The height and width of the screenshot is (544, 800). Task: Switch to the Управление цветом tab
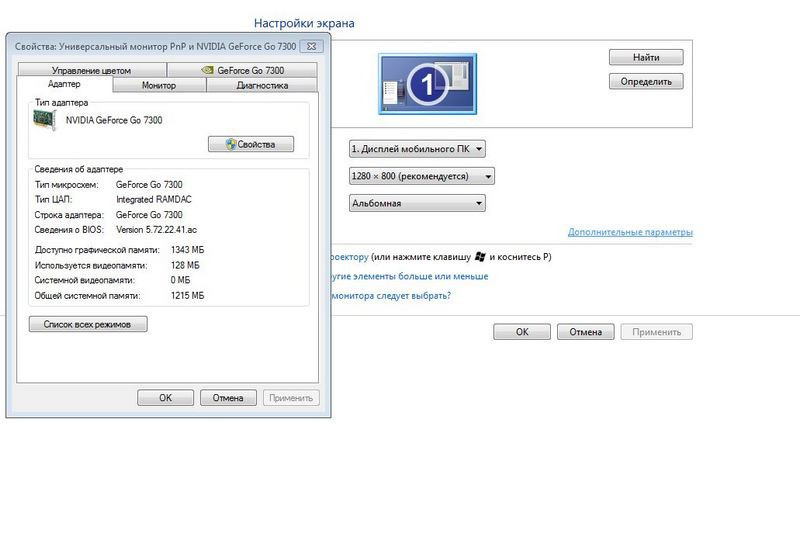tap(92, 70)
